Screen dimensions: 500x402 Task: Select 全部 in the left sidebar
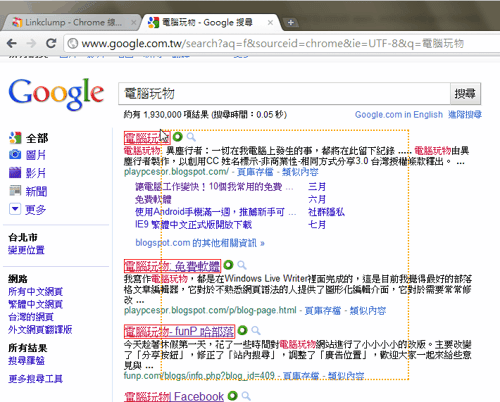coord(37,138)
